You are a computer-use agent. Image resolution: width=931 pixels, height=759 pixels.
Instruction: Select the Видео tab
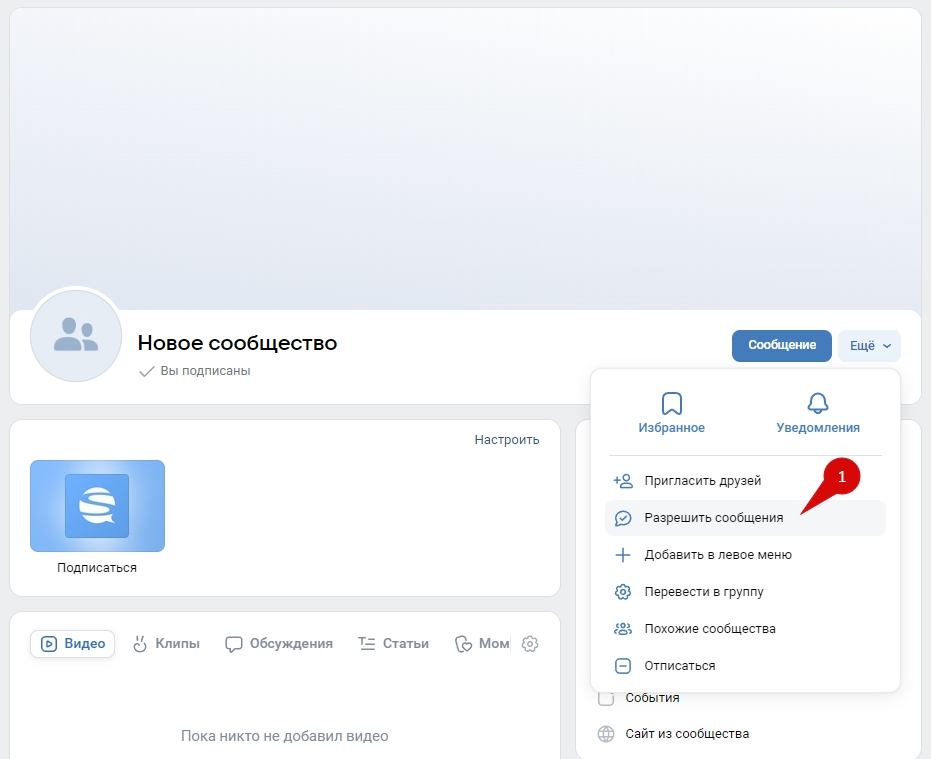click(x=73, y=644)
